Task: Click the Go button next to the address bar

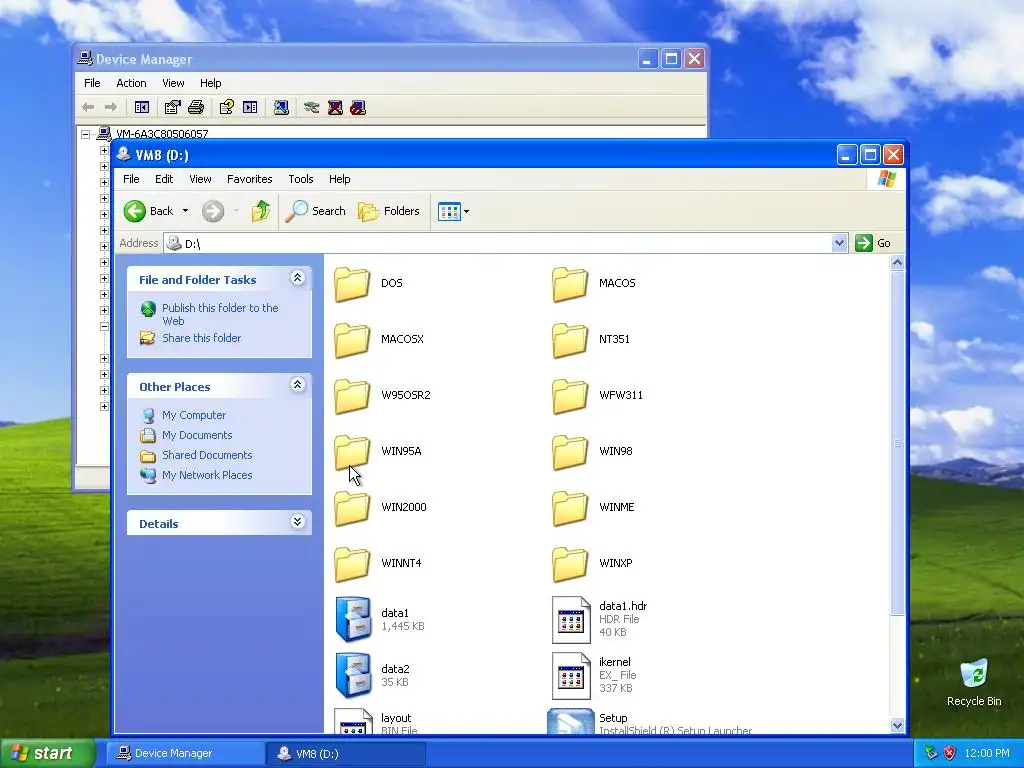Action: click(873, 243)
